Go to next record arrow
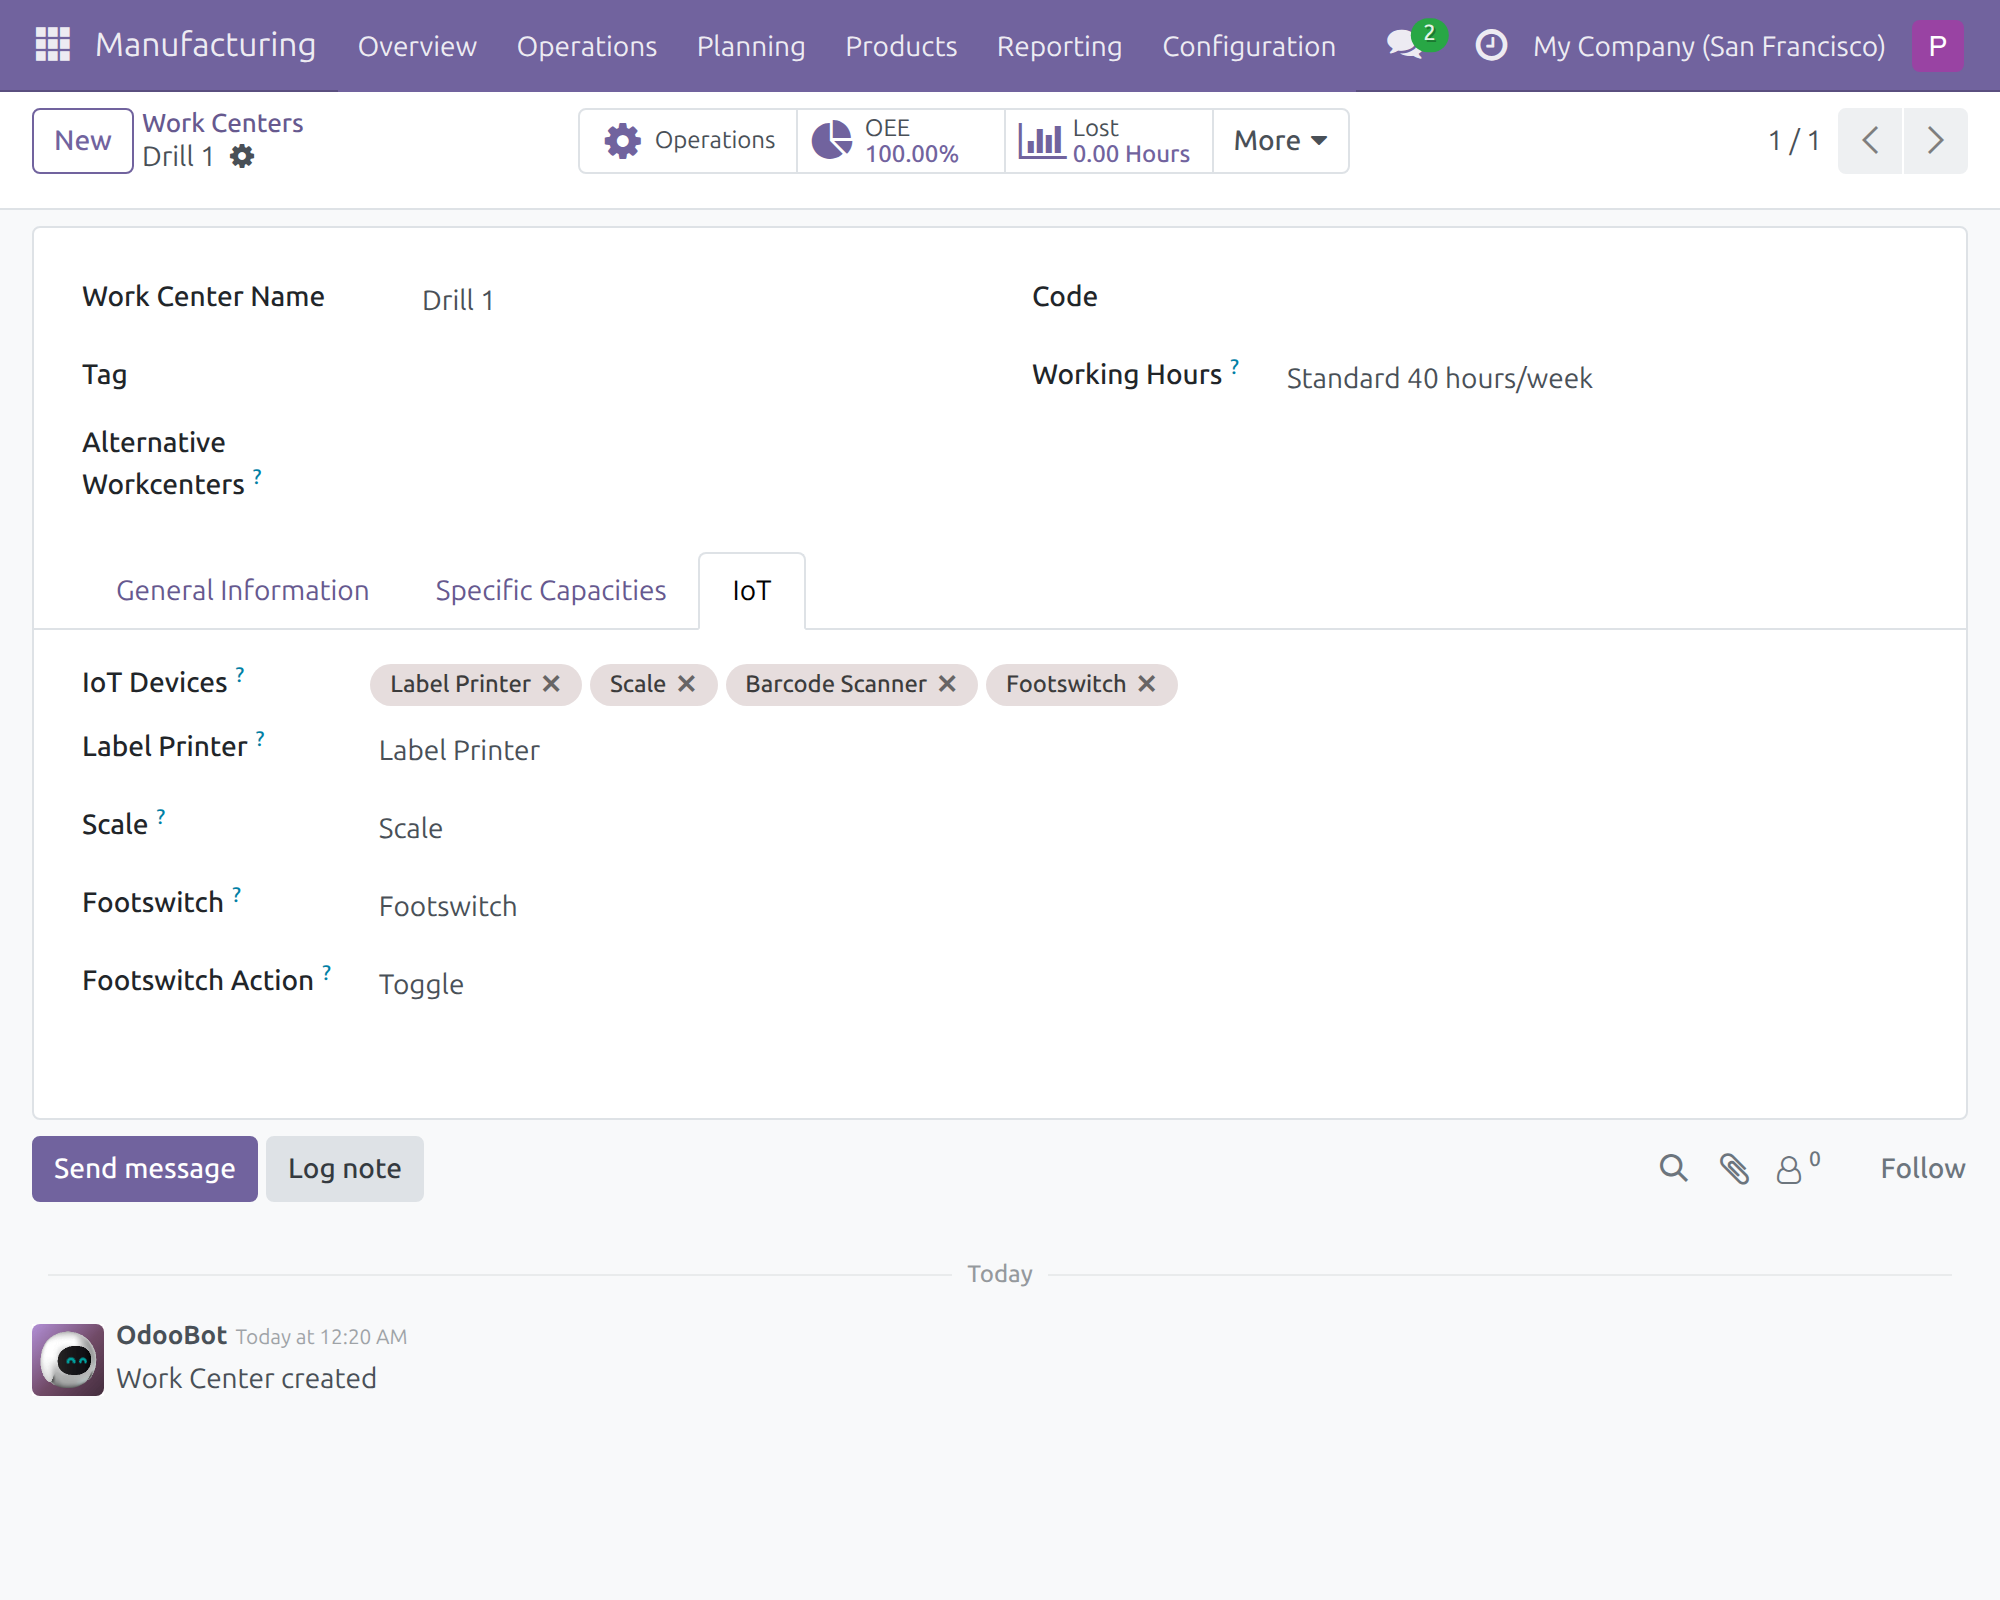Image resolution: width=2000 pixels, height=1600 pixels. (x=1936, y=141)
